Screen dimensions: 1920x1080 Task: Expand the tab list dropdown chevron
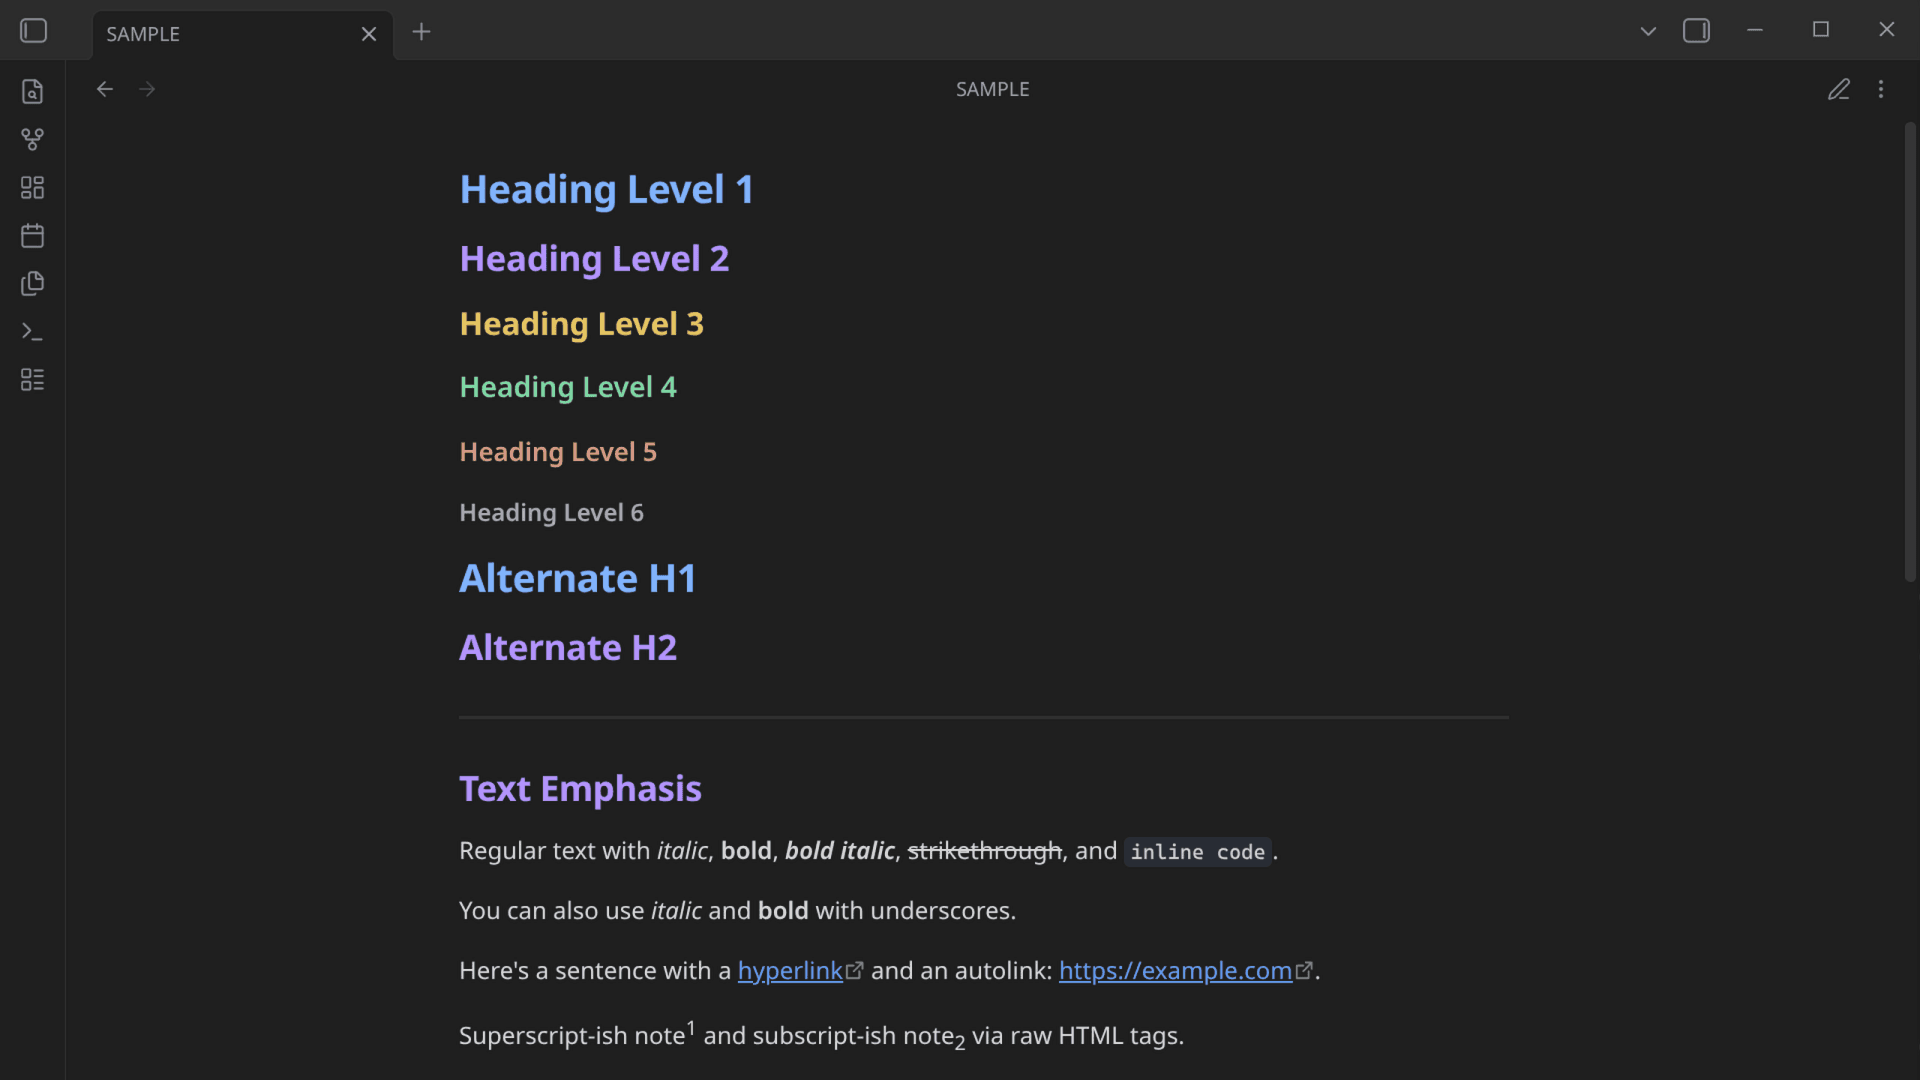(1648, 31)
